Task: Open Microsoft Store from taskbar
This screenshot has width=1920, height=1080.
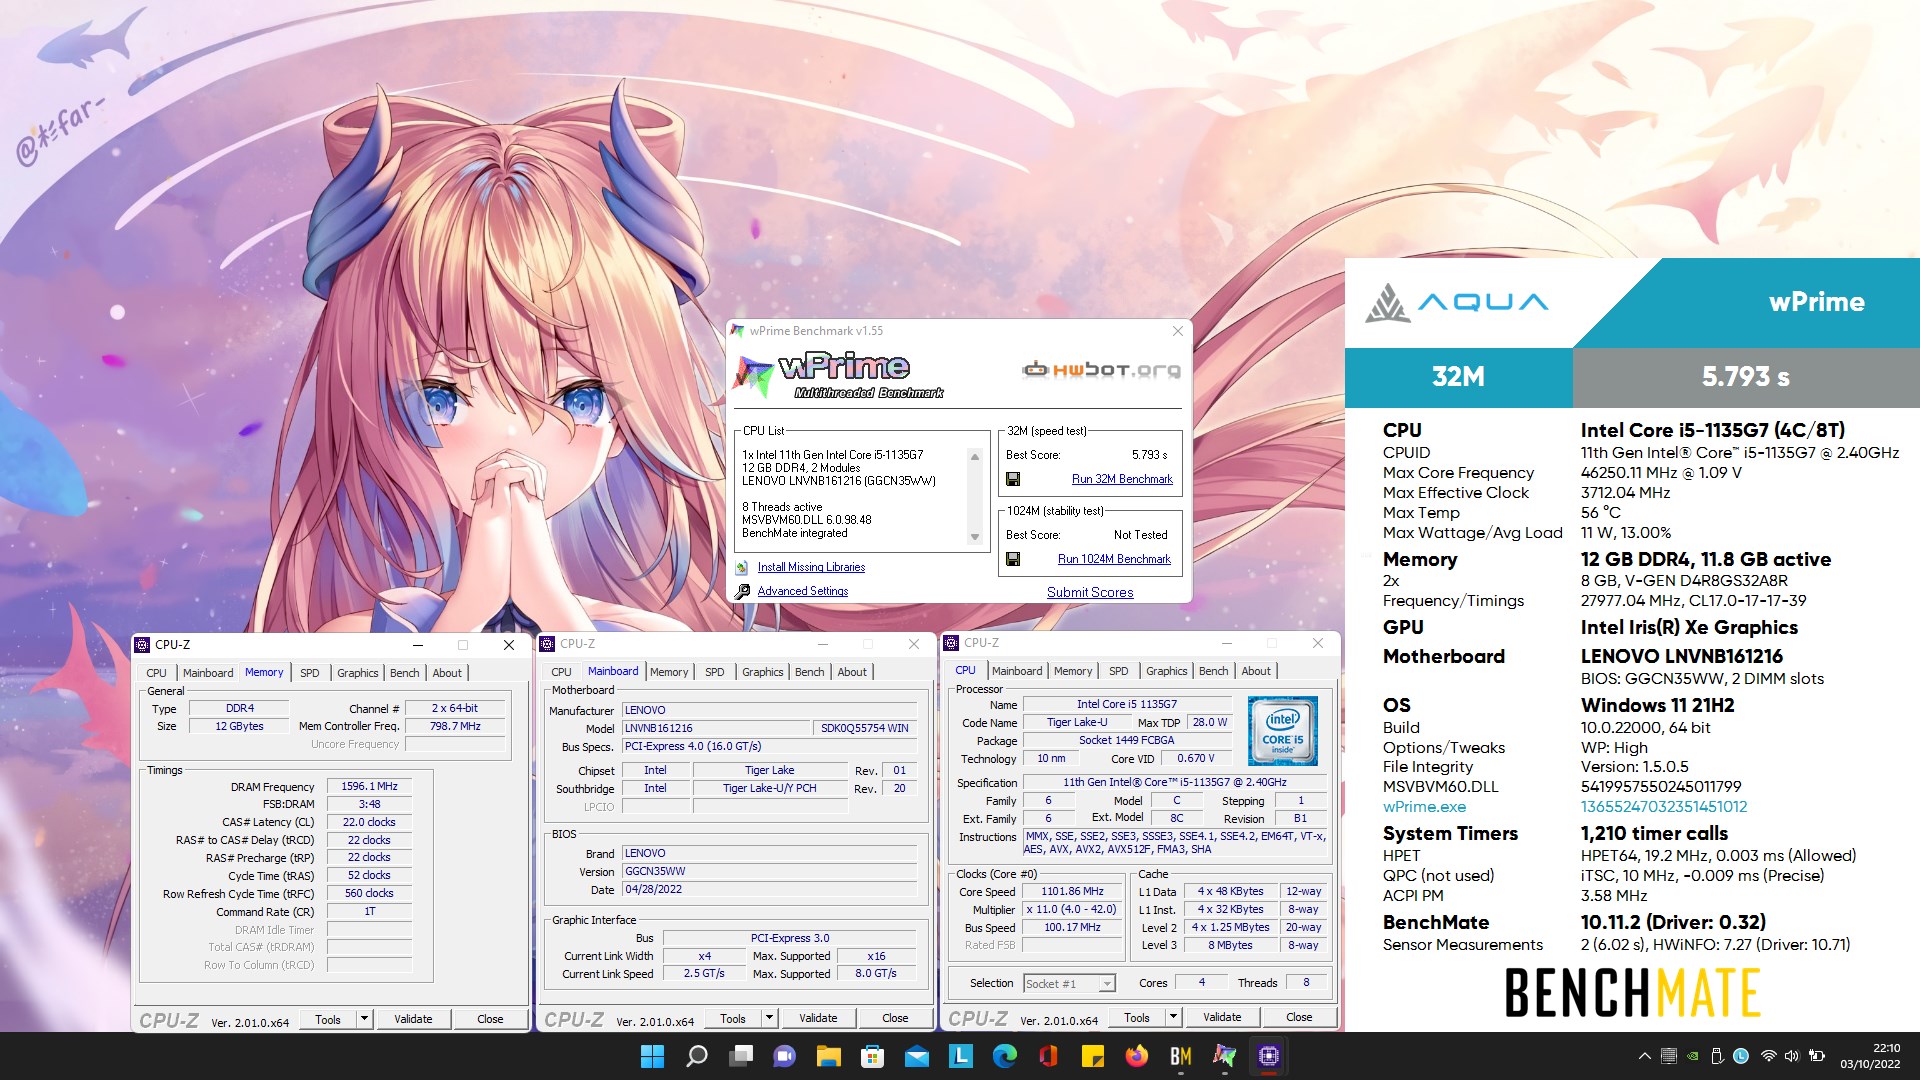Action: pyautogui.click(x=873, y=1056)
